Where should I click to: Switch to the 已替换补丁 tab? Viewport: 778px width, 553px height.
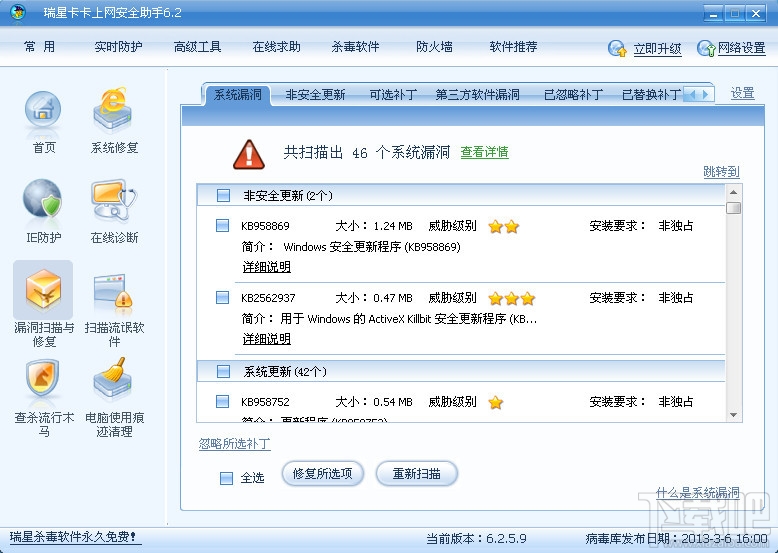(x=651, y=94)
